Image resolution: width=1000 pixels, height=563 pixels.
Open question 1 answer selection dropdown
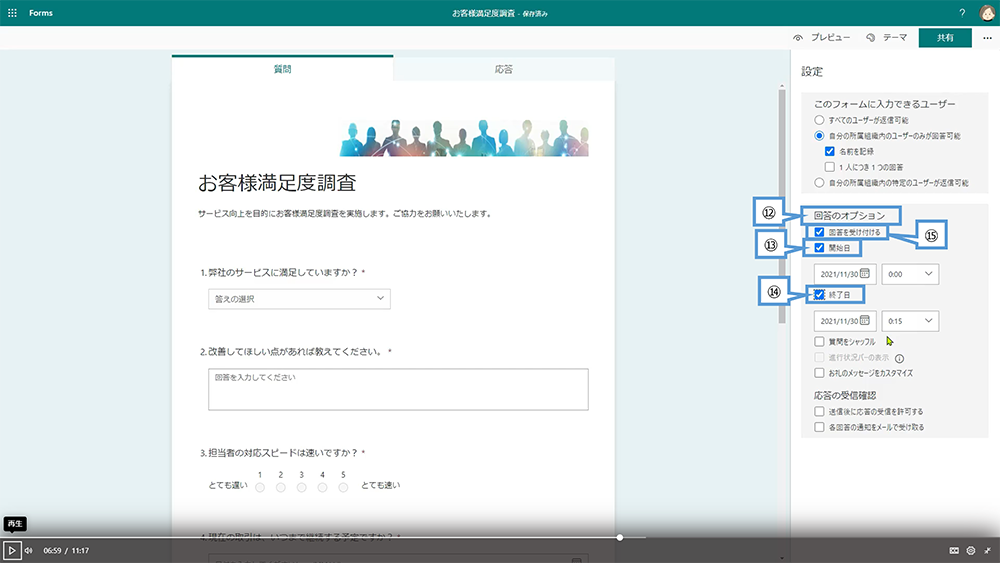(x=299, y=298)
